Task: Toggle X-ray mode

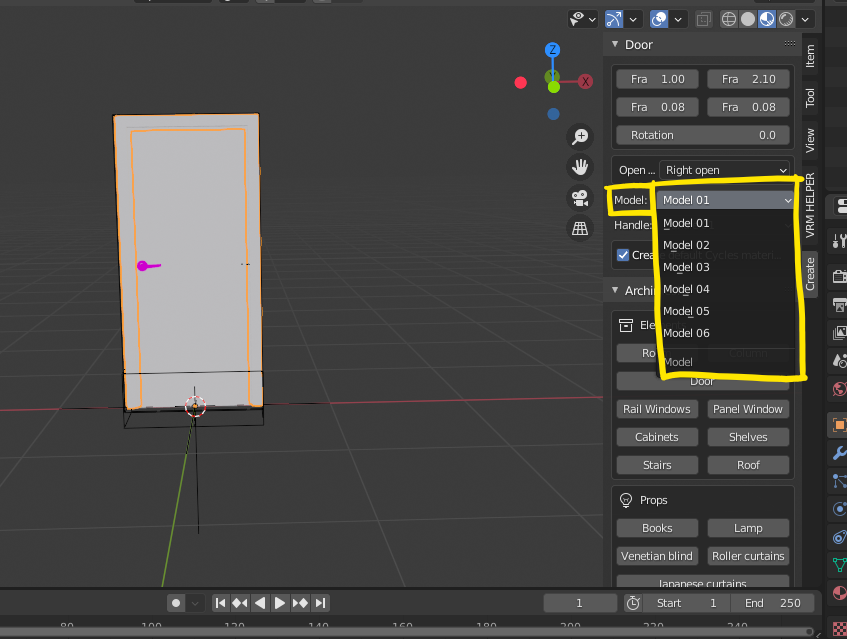Action: 703,19
